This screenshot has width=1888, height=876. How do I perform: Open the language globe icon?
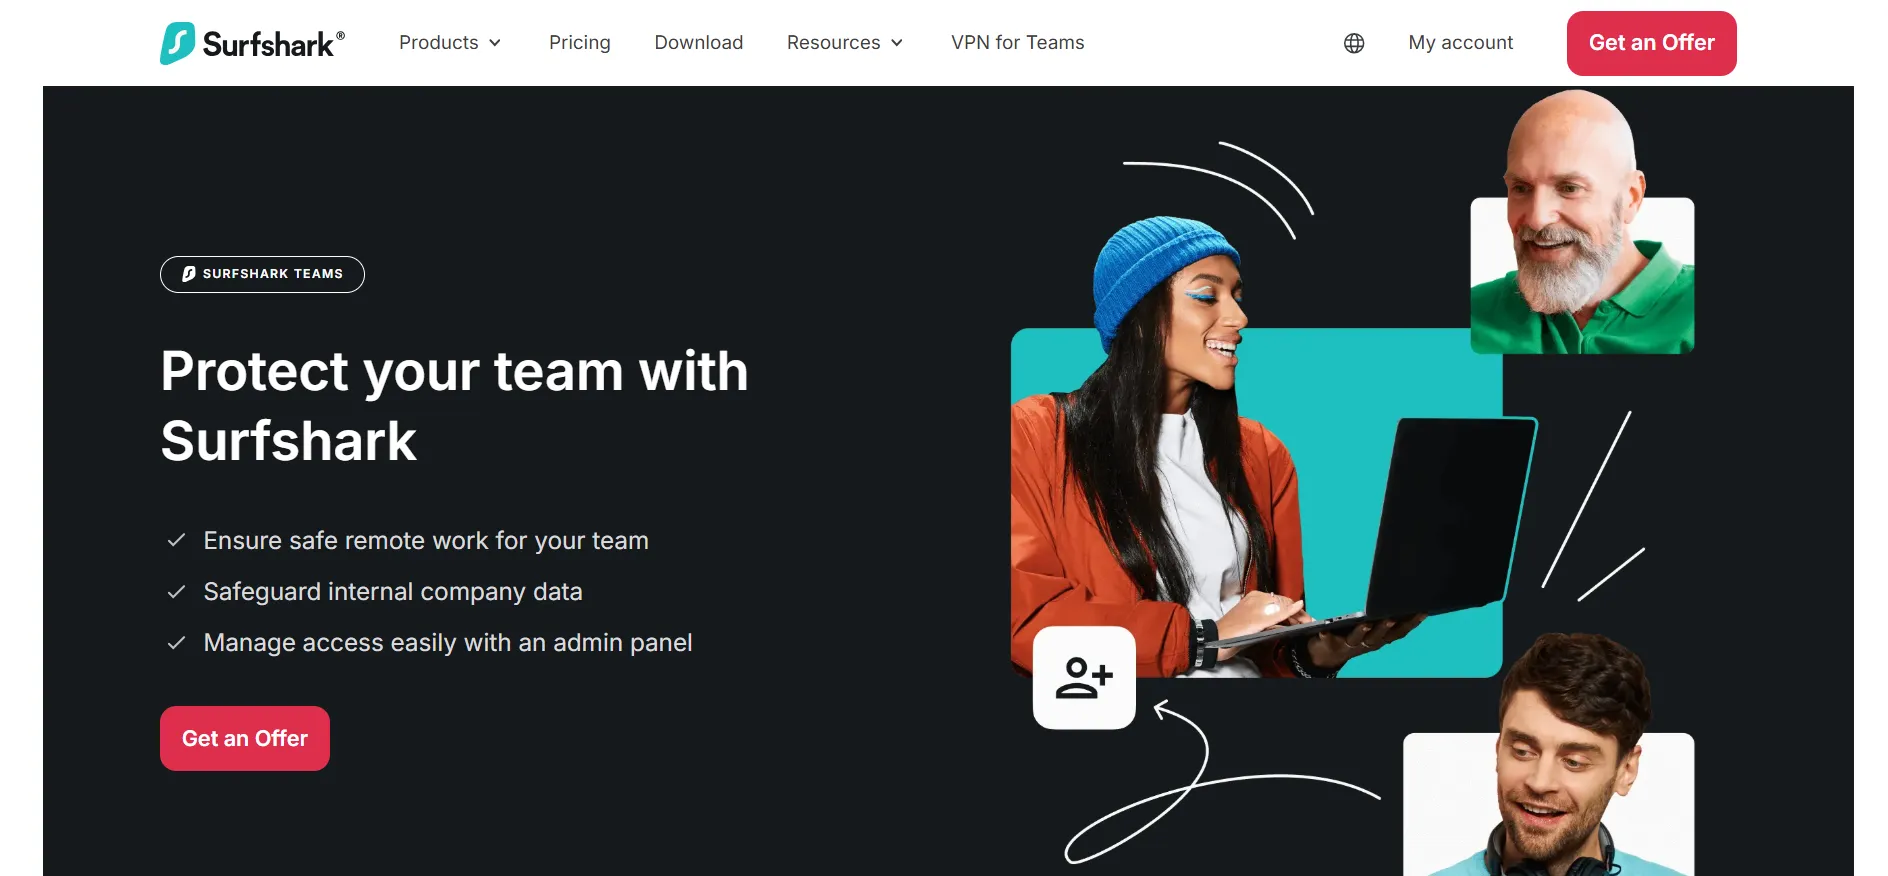coord(1354,43)
